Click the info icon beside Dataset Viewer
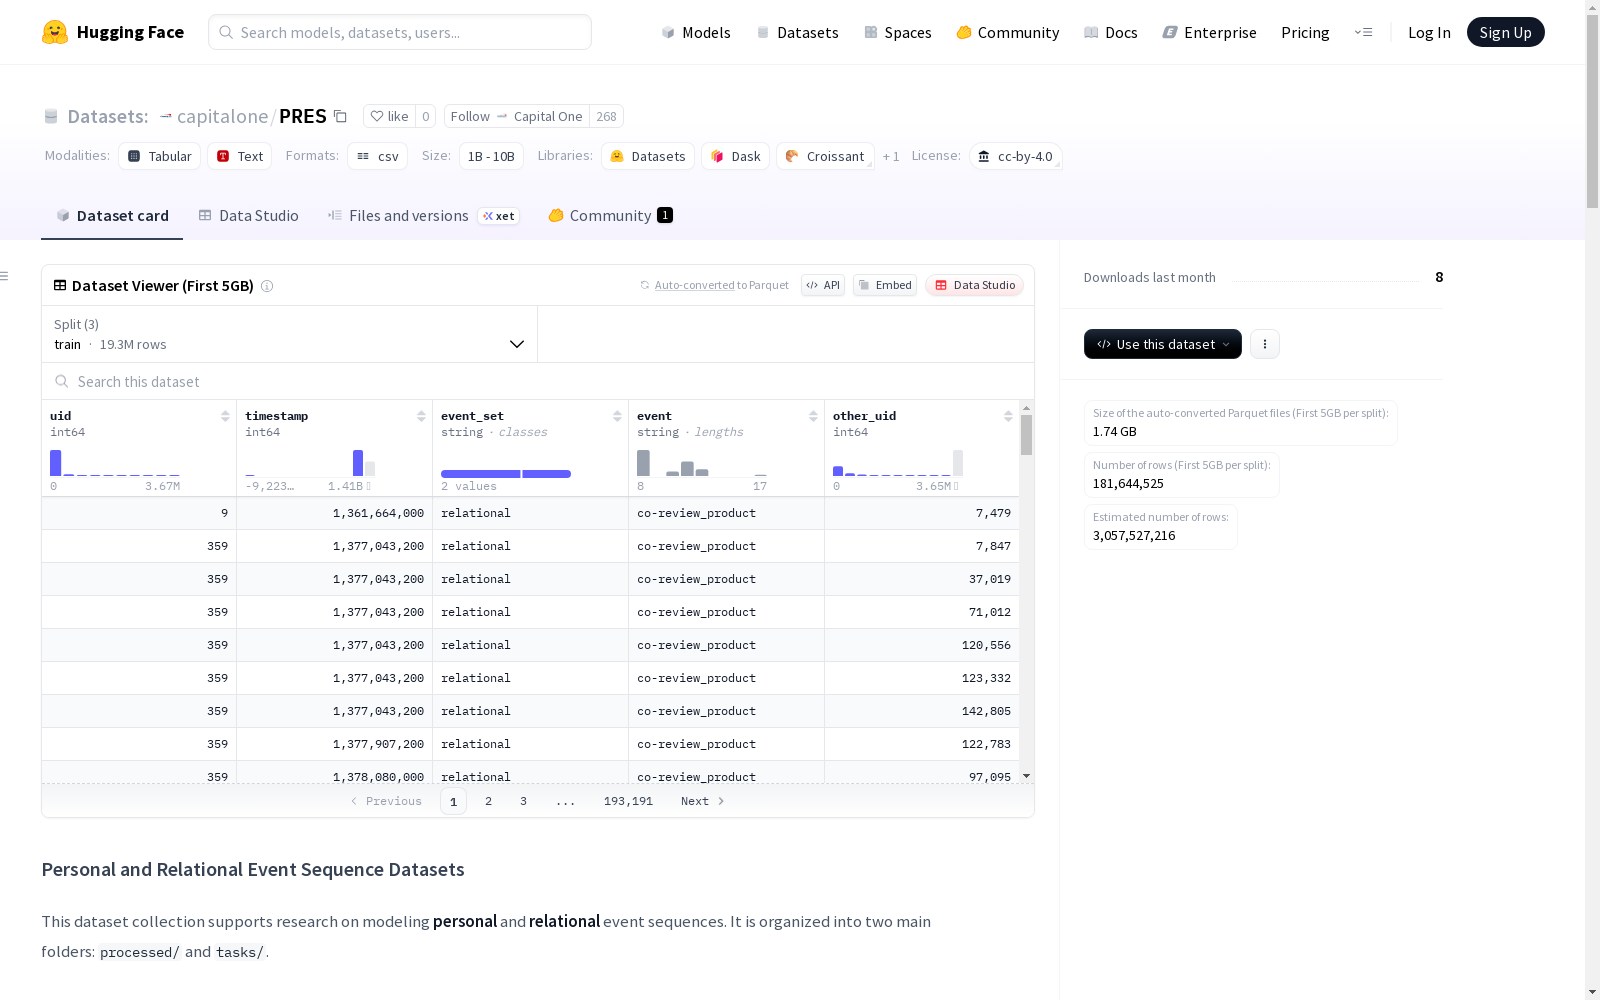Image resolution: width=1600 pixels, height=1000 pixels. coord(267,286)
